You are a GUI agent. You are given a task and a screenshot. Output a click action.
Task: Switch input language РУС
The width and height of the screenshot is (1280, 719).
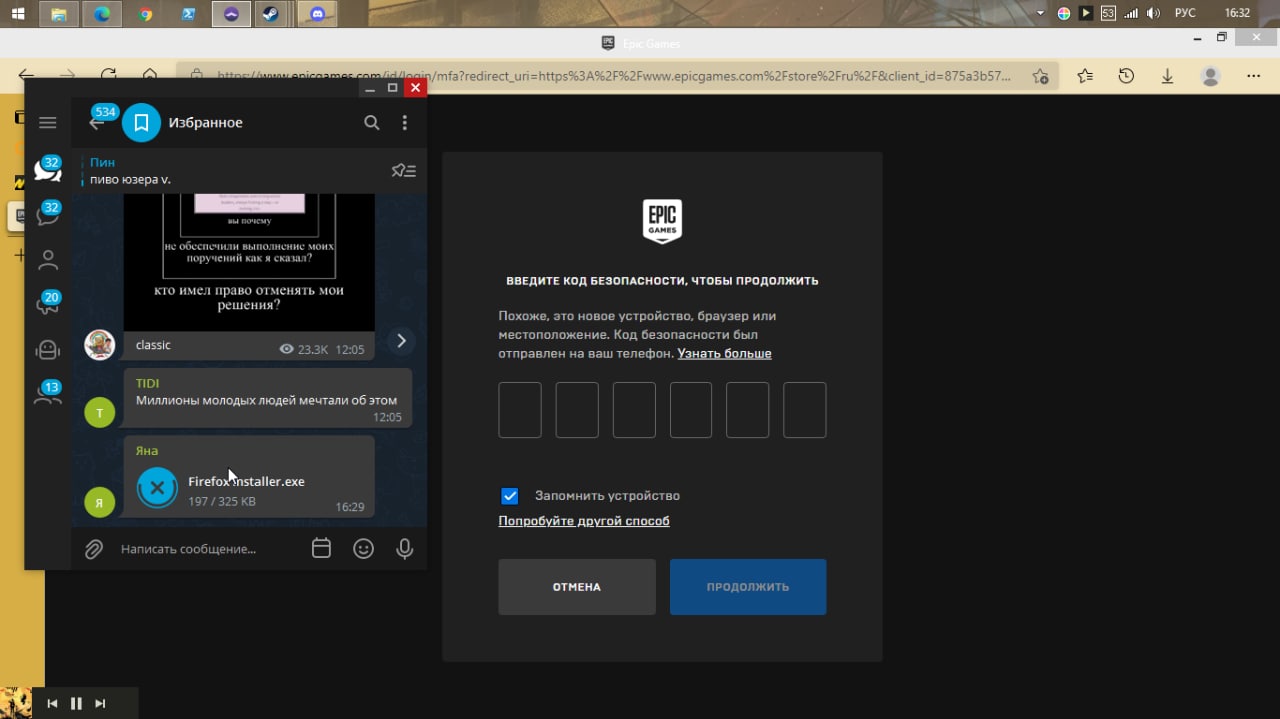1185,14
